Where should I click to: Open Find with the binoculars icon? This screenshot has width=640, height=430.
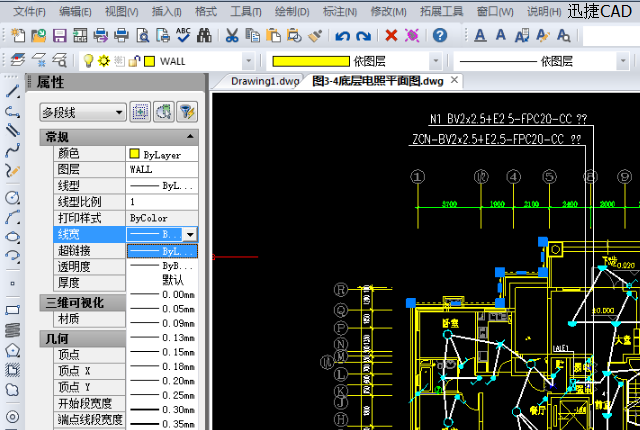(x=204, y=36)
